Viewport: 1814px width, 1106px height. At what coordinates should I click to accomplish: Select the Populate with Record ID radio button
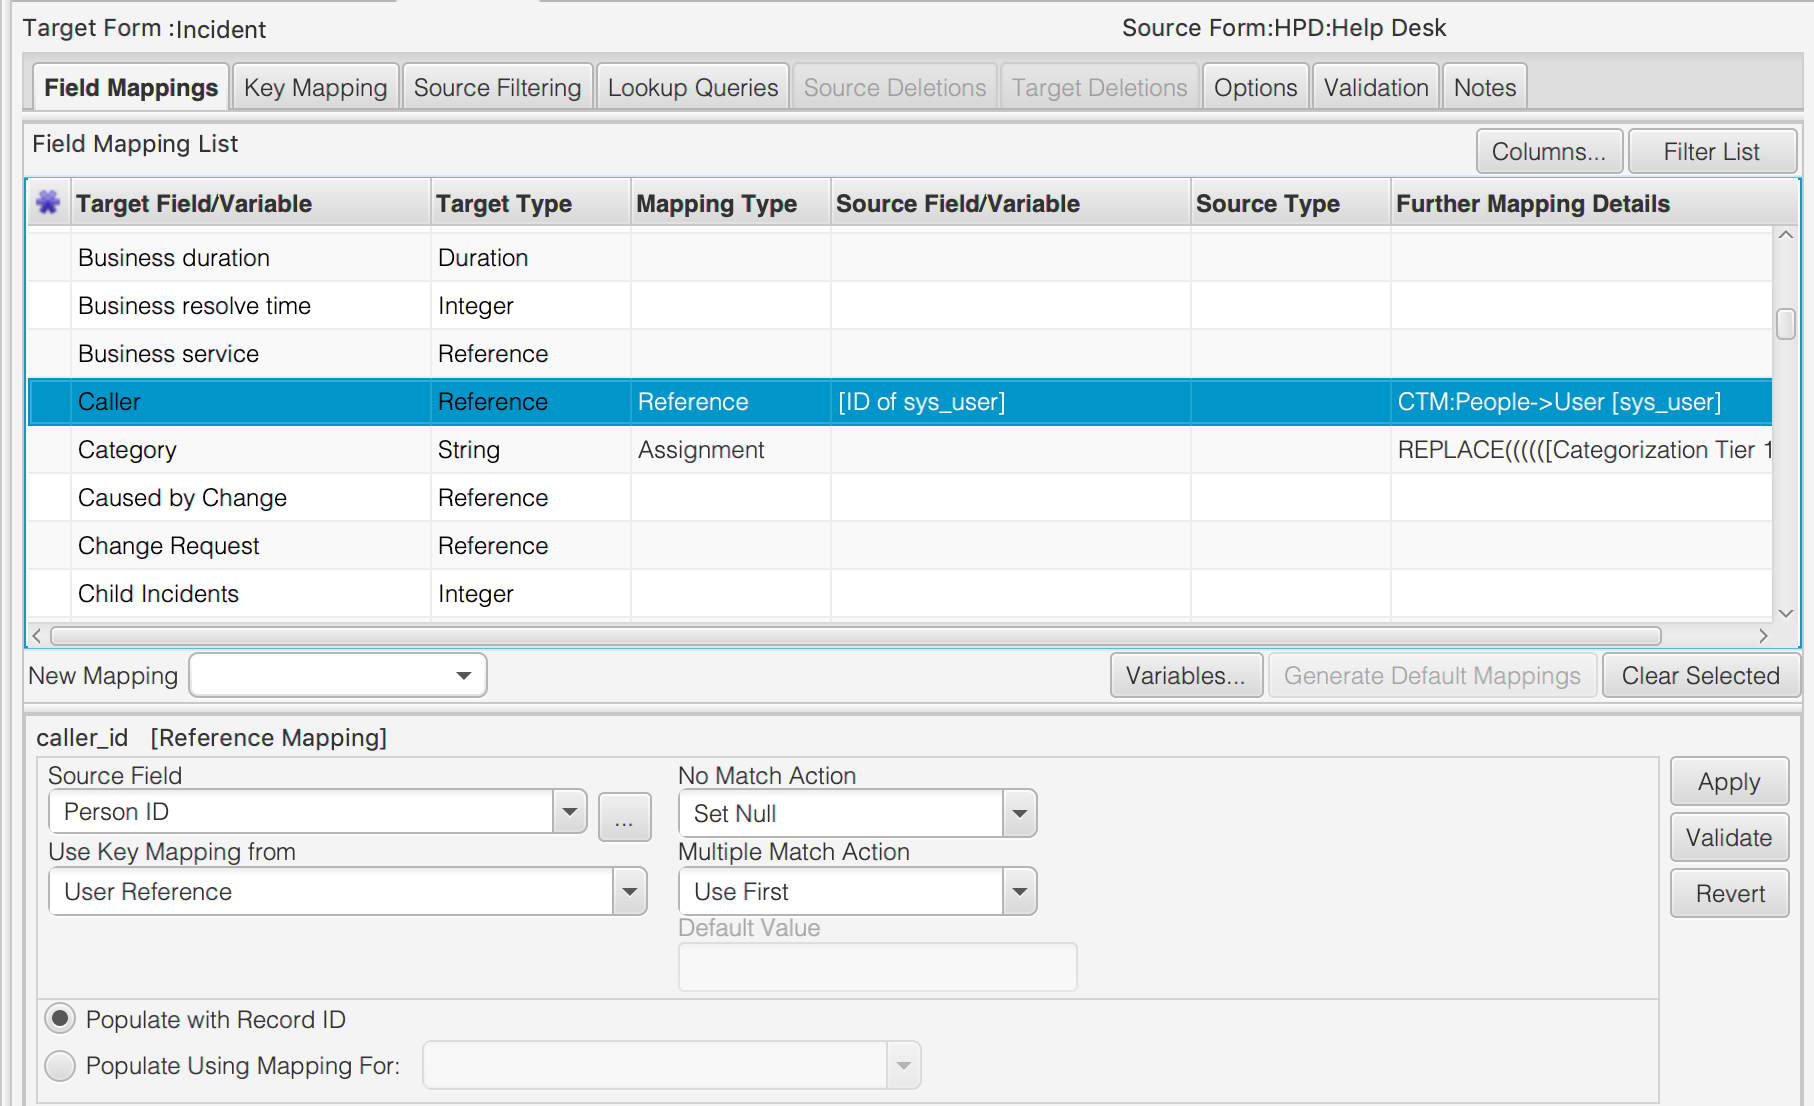(x=60, y=1018)
